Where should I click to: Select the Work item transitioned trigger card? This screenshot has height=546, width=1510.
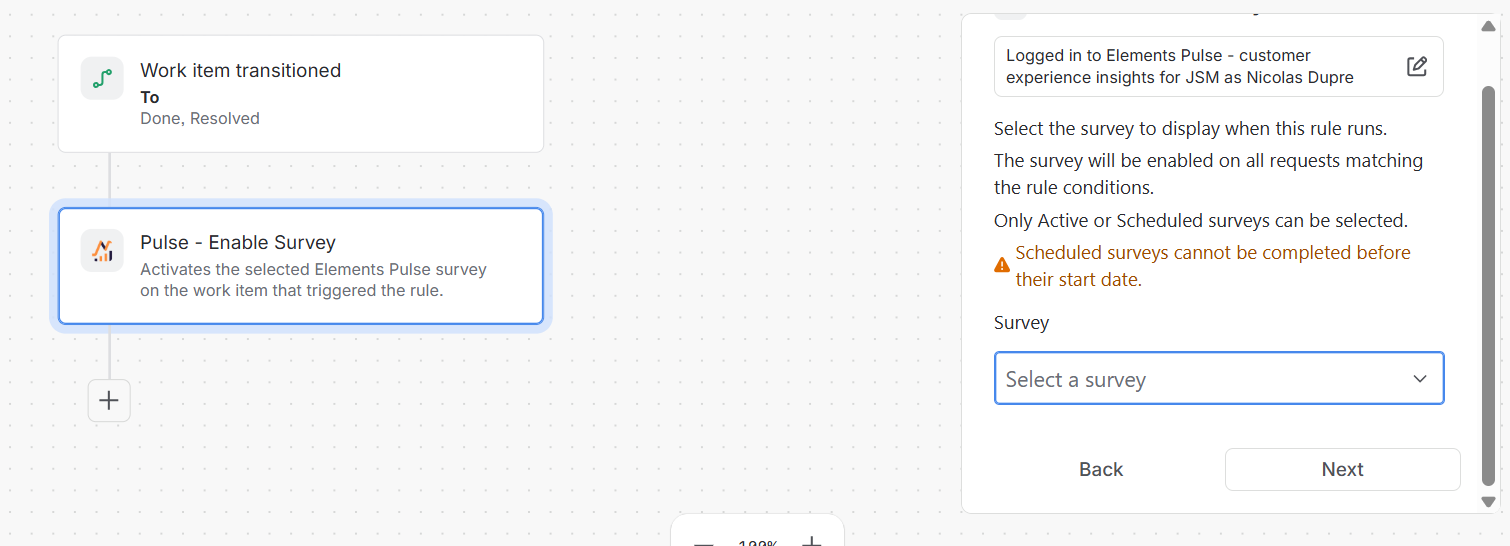[301, 94]
